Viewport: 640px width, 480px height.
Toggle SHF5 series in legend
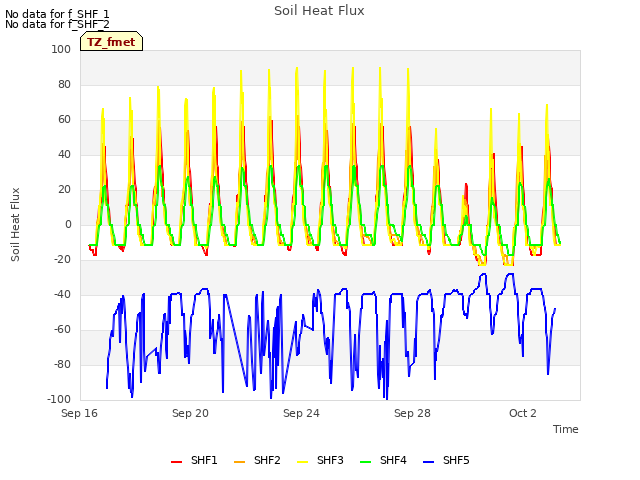tap(446, 460)
